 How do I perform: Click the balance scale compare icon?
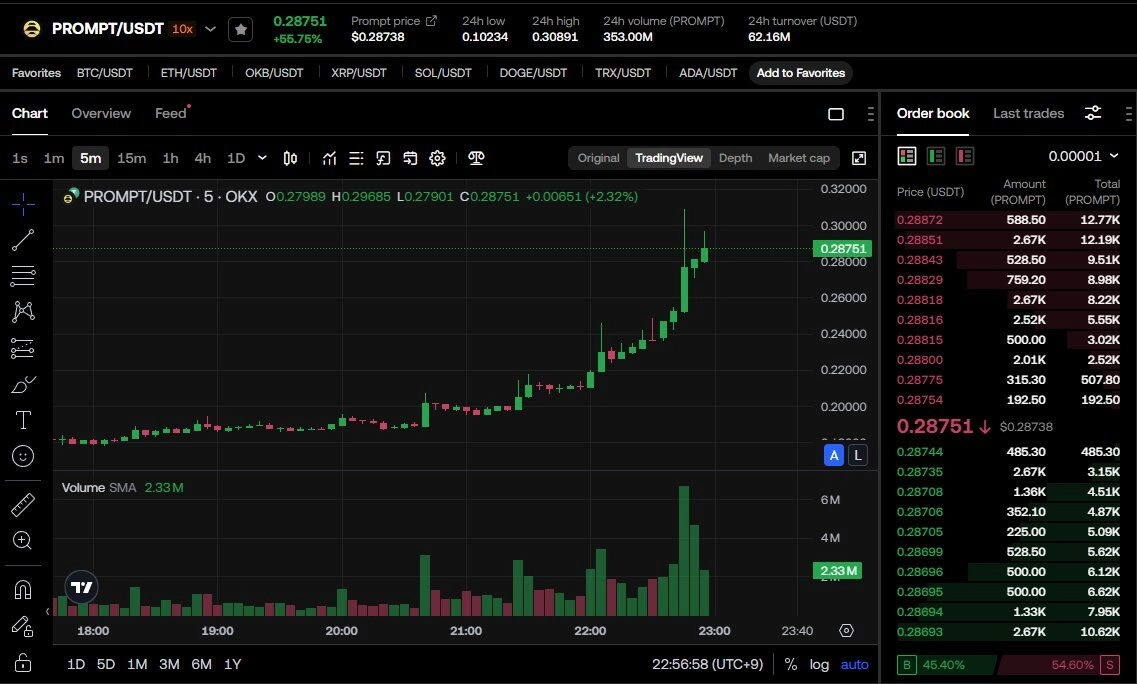(x=476, y=158)
